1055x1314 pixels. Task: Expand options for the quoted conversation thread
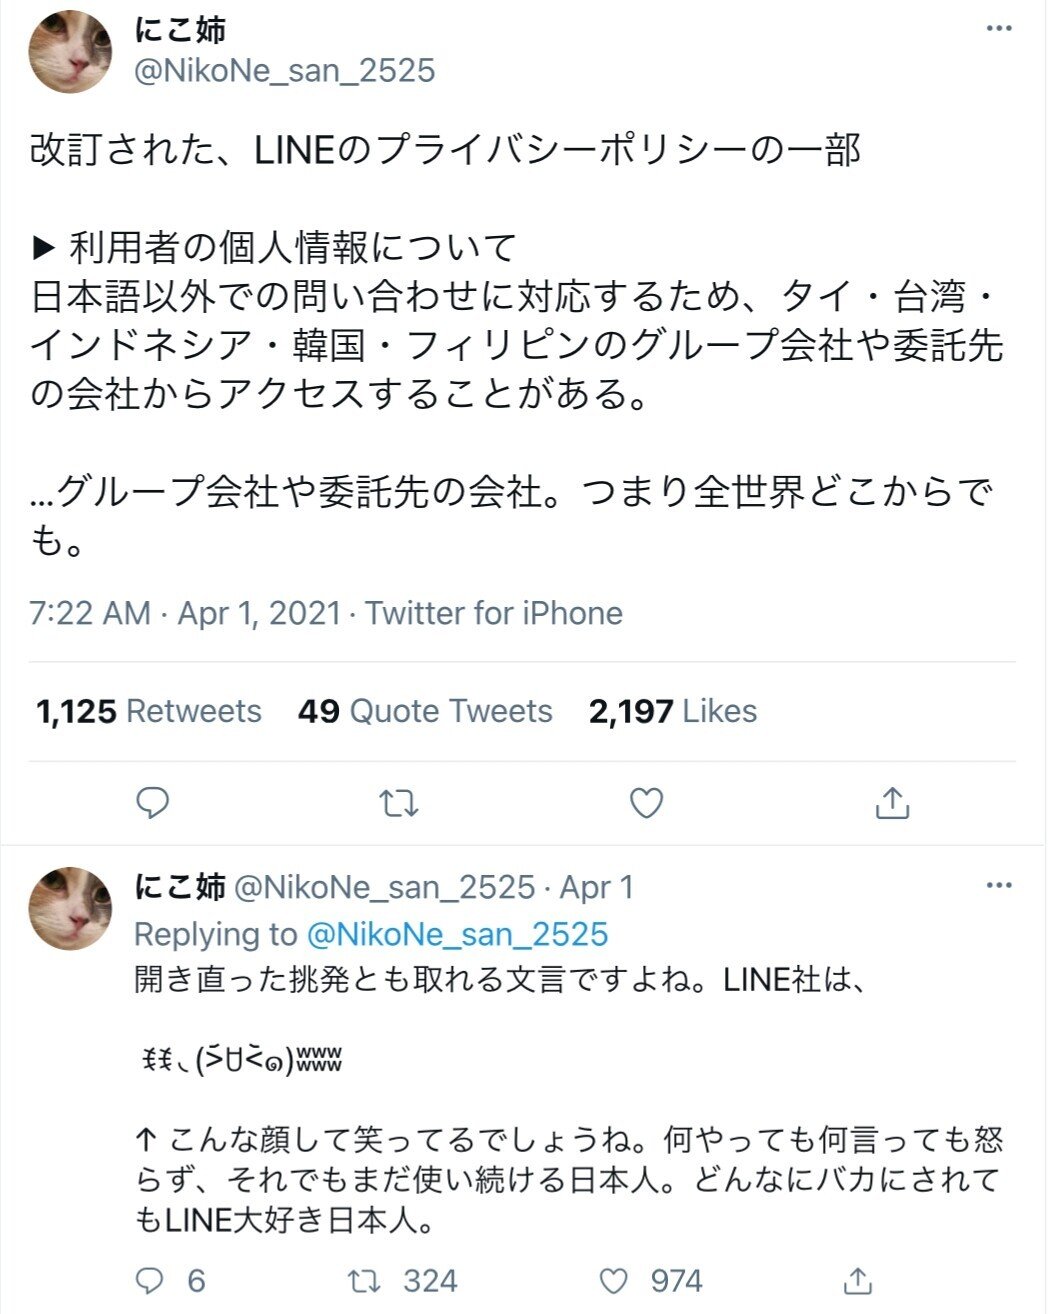coord(998,883)
